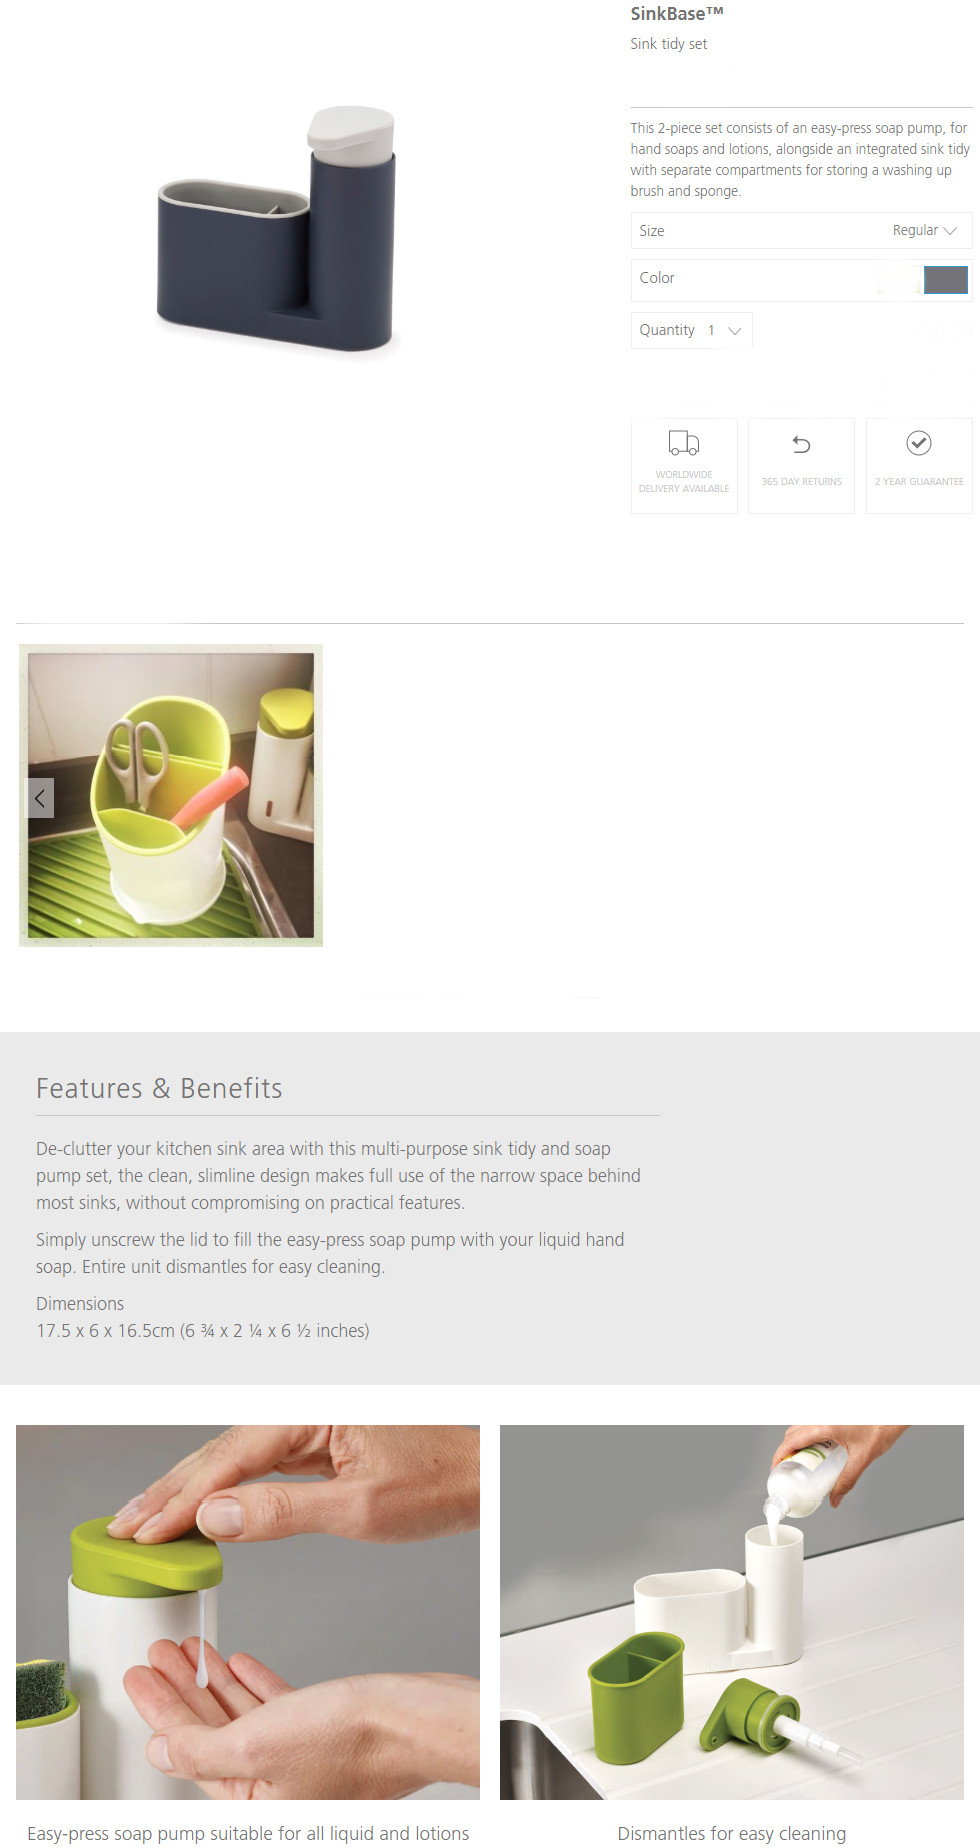Click the WORLDWIDE DELIVERY AVAILABLE label
Image resolution: width=980 pixels, height=1848 pixels.
pyautogui.click(x=684, y=482)
